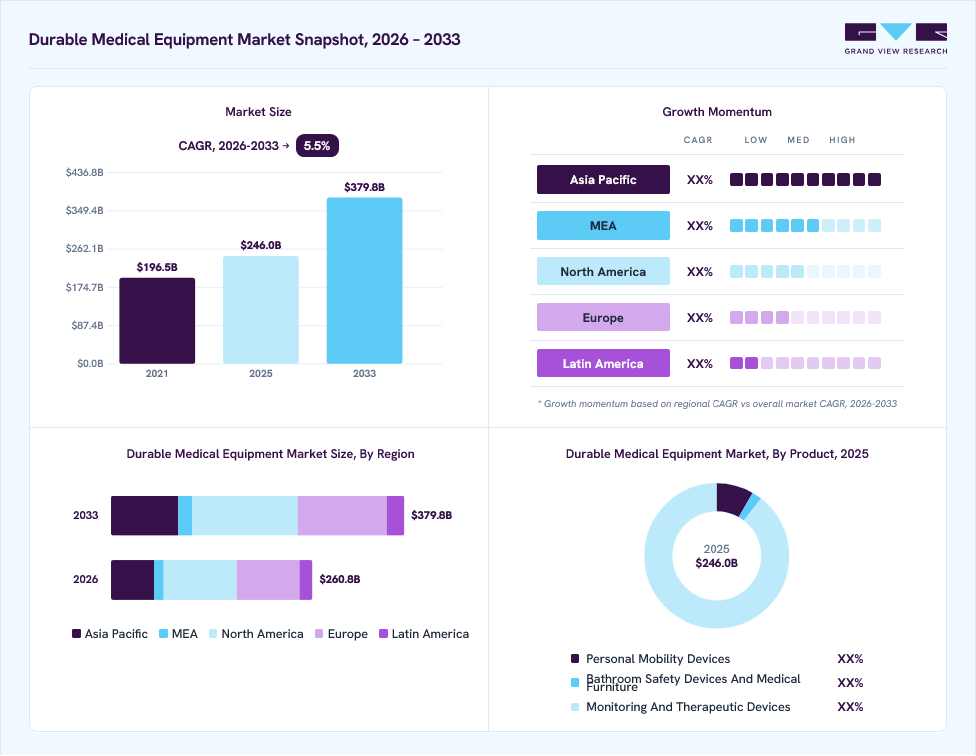Click the Asia Pacific segment of 2026 bar
Image resolution: width=976 pixels, height=756 pixels.
133,580
